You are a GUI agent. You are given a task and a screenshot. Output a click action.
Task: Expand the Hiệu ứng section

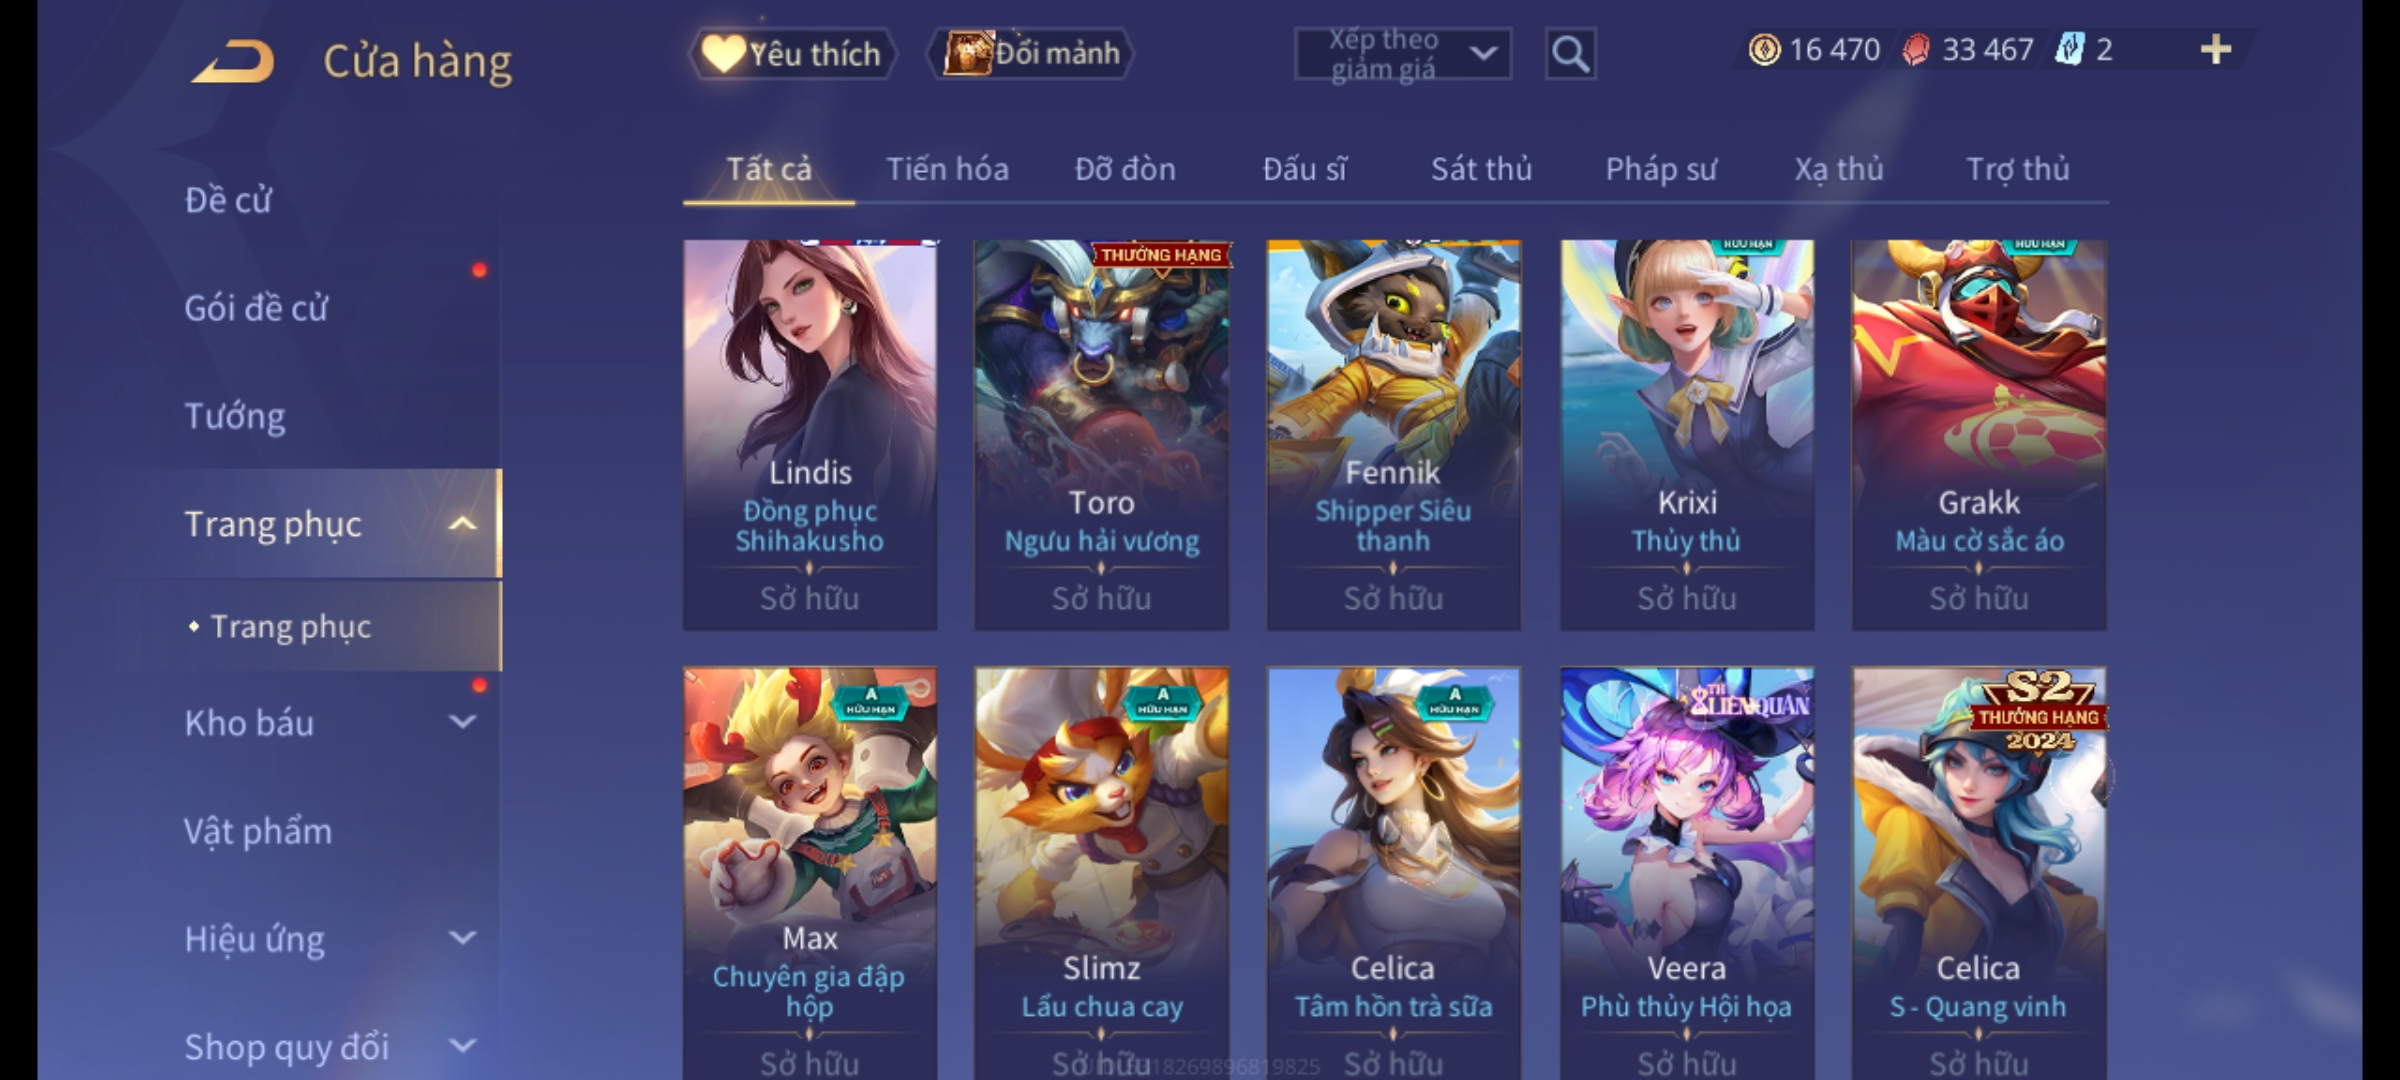click(x=462, y=938)
